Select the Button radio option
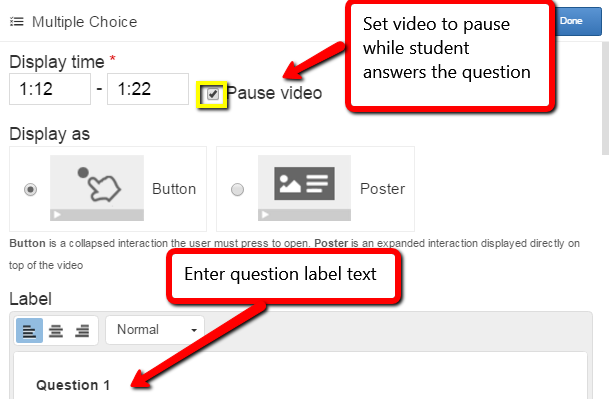Image resolution: width=609 pixels, height=399 pixels. click(30, 190)
